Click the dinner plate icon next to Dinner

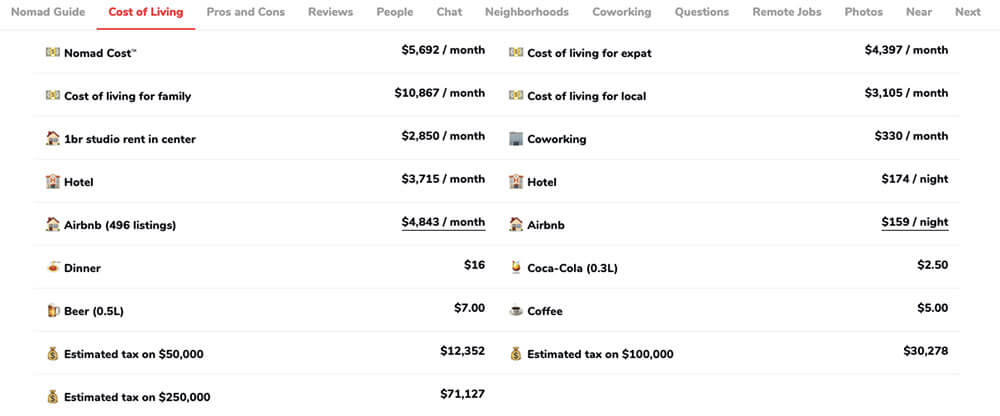click(53, 267)
